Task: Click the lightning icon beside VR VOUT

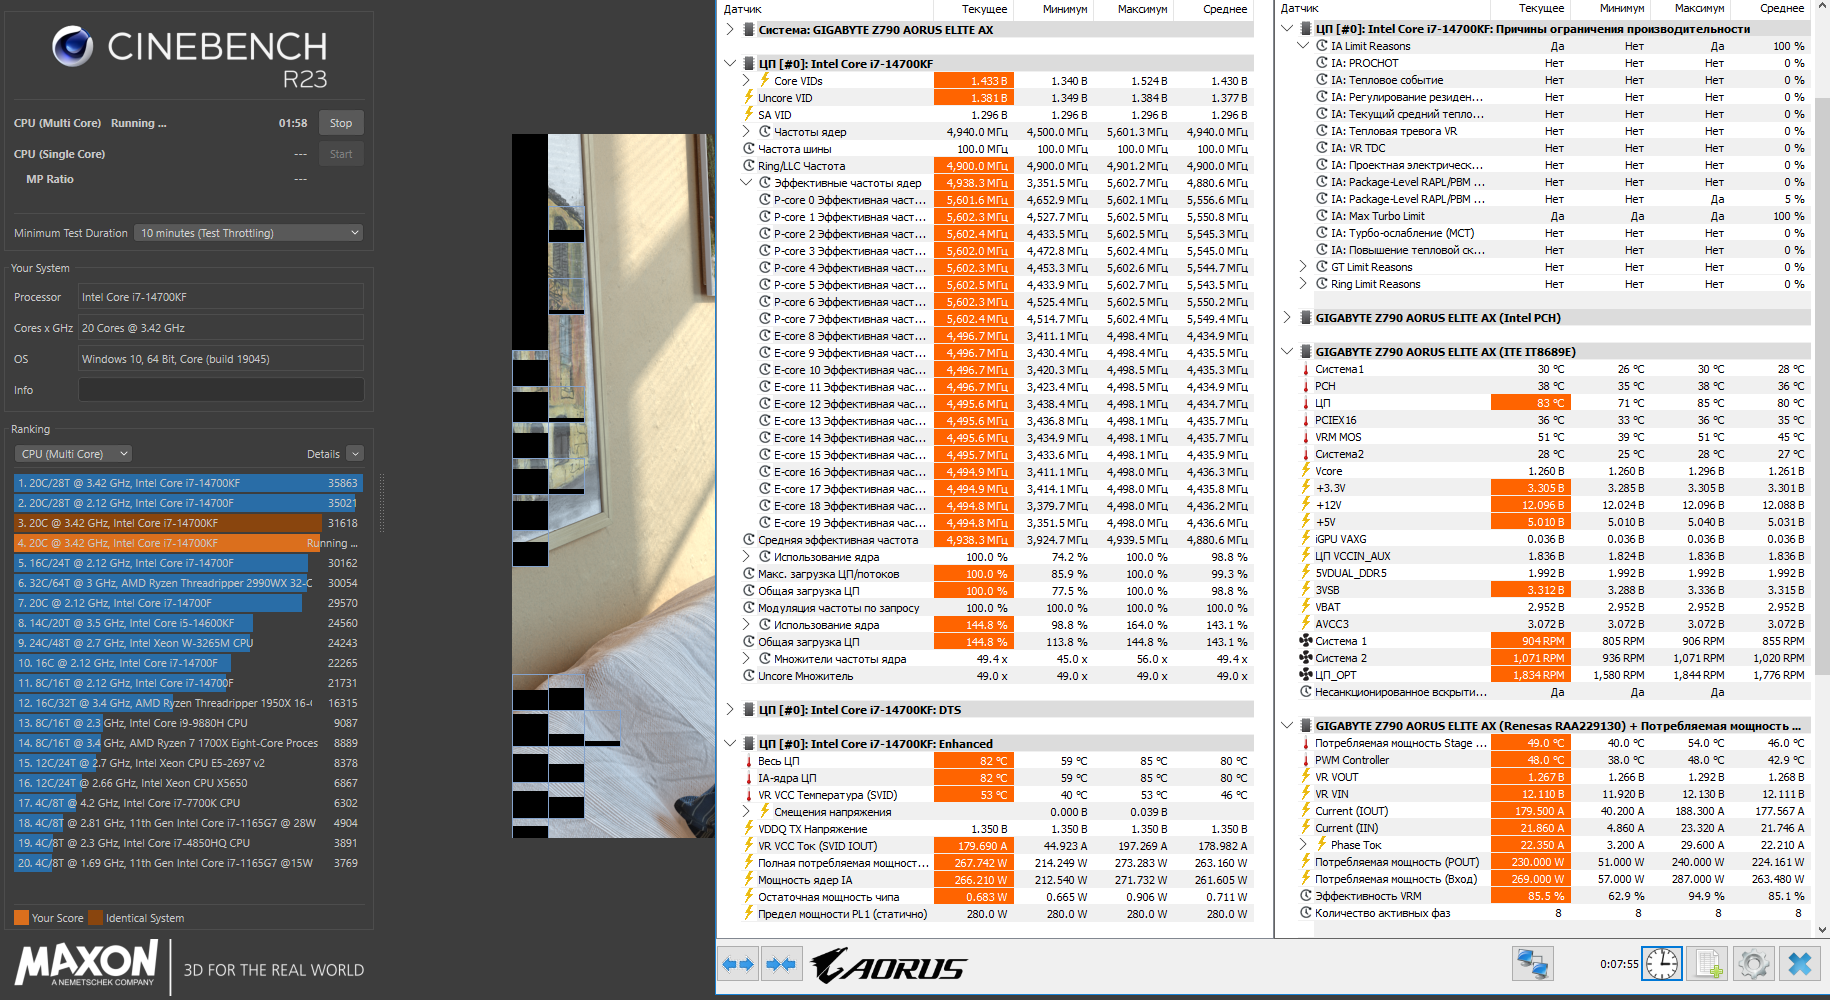Action: click(x=1305, y=777)
